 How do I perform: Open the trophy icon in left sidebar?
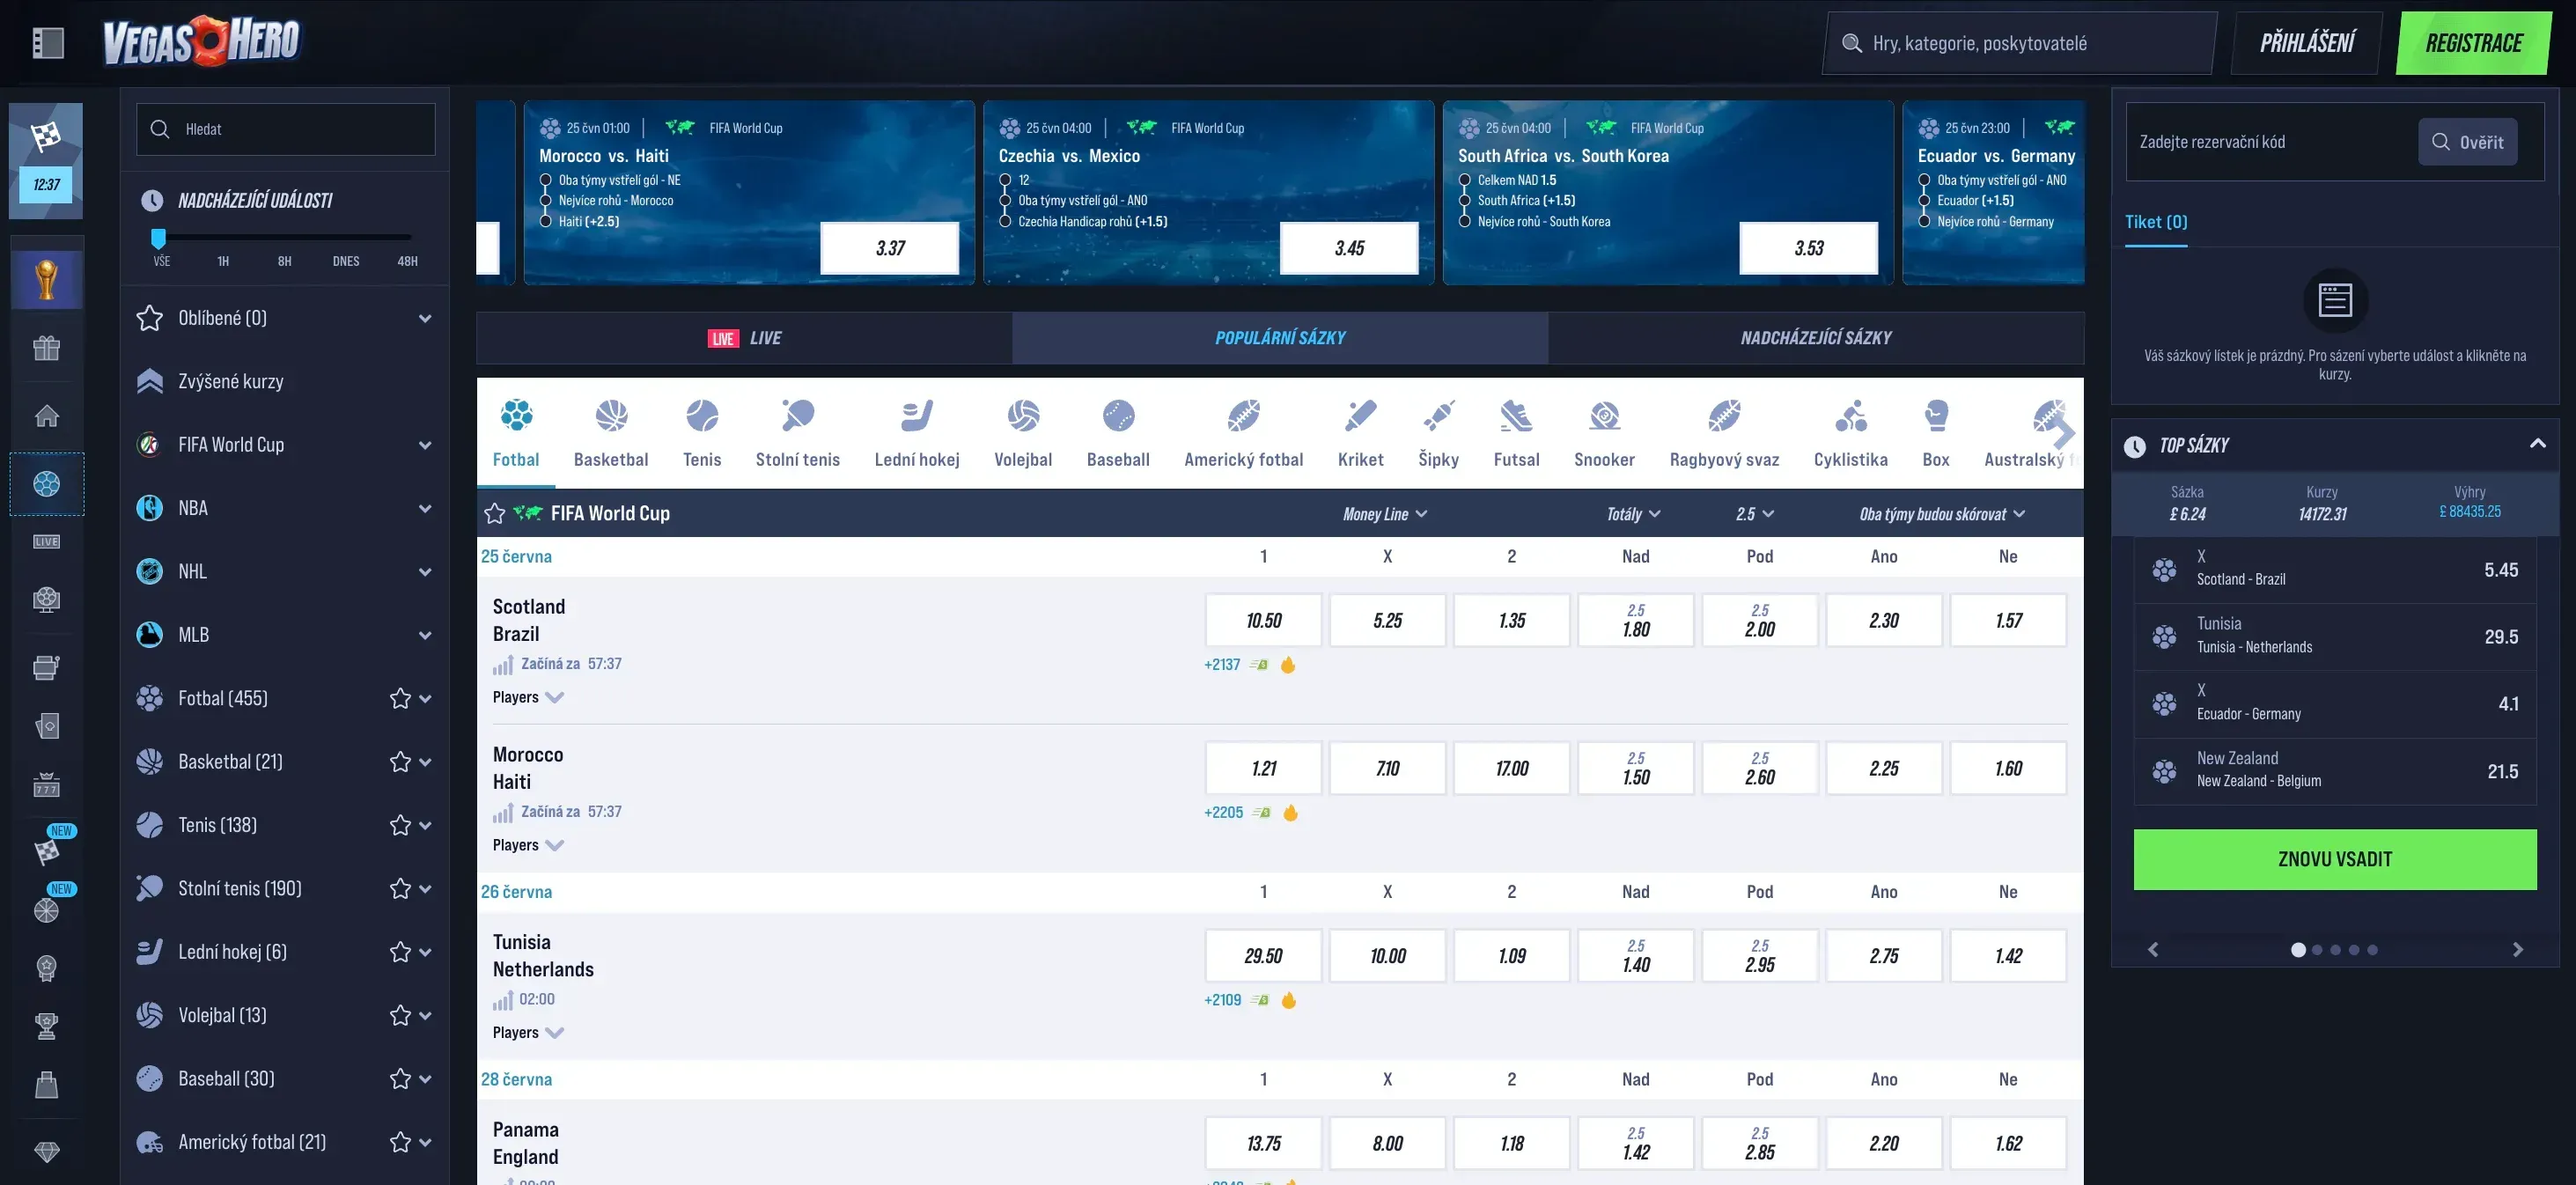coord(47,280)
